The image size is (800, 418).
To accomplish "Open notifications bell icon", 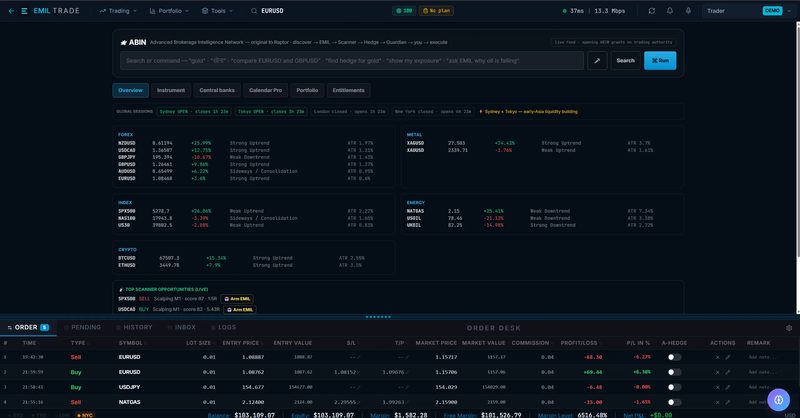I will coord(670,11).
